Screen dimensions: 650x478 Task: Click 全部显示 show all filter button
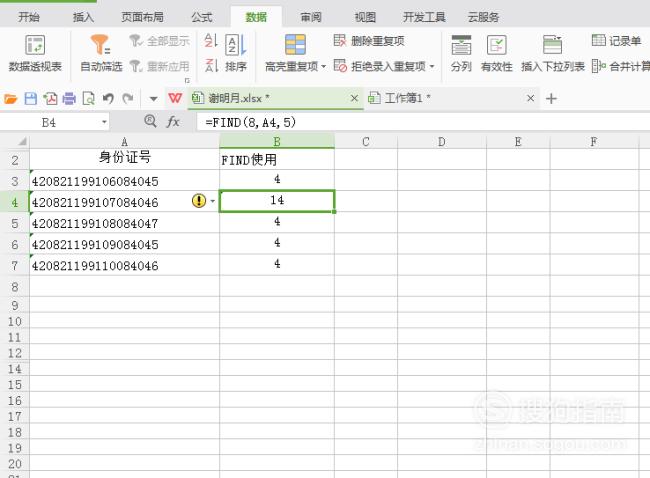click(160, 41)
